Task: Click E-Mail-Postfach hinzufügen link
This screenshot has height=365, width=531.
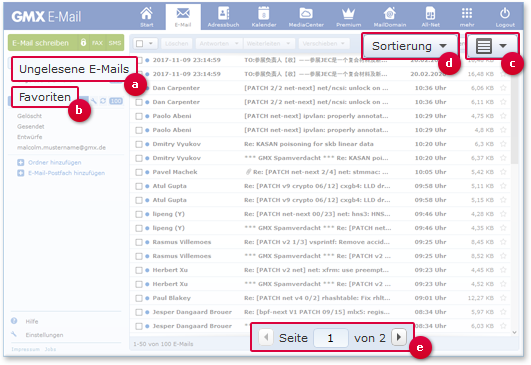Action: 66,173
